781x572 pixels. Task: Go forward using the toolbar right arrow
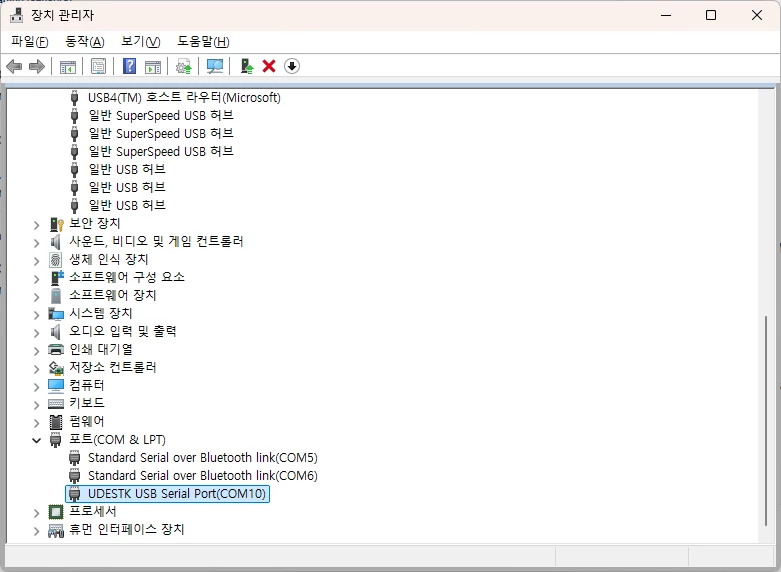click(x=37, y=66)
